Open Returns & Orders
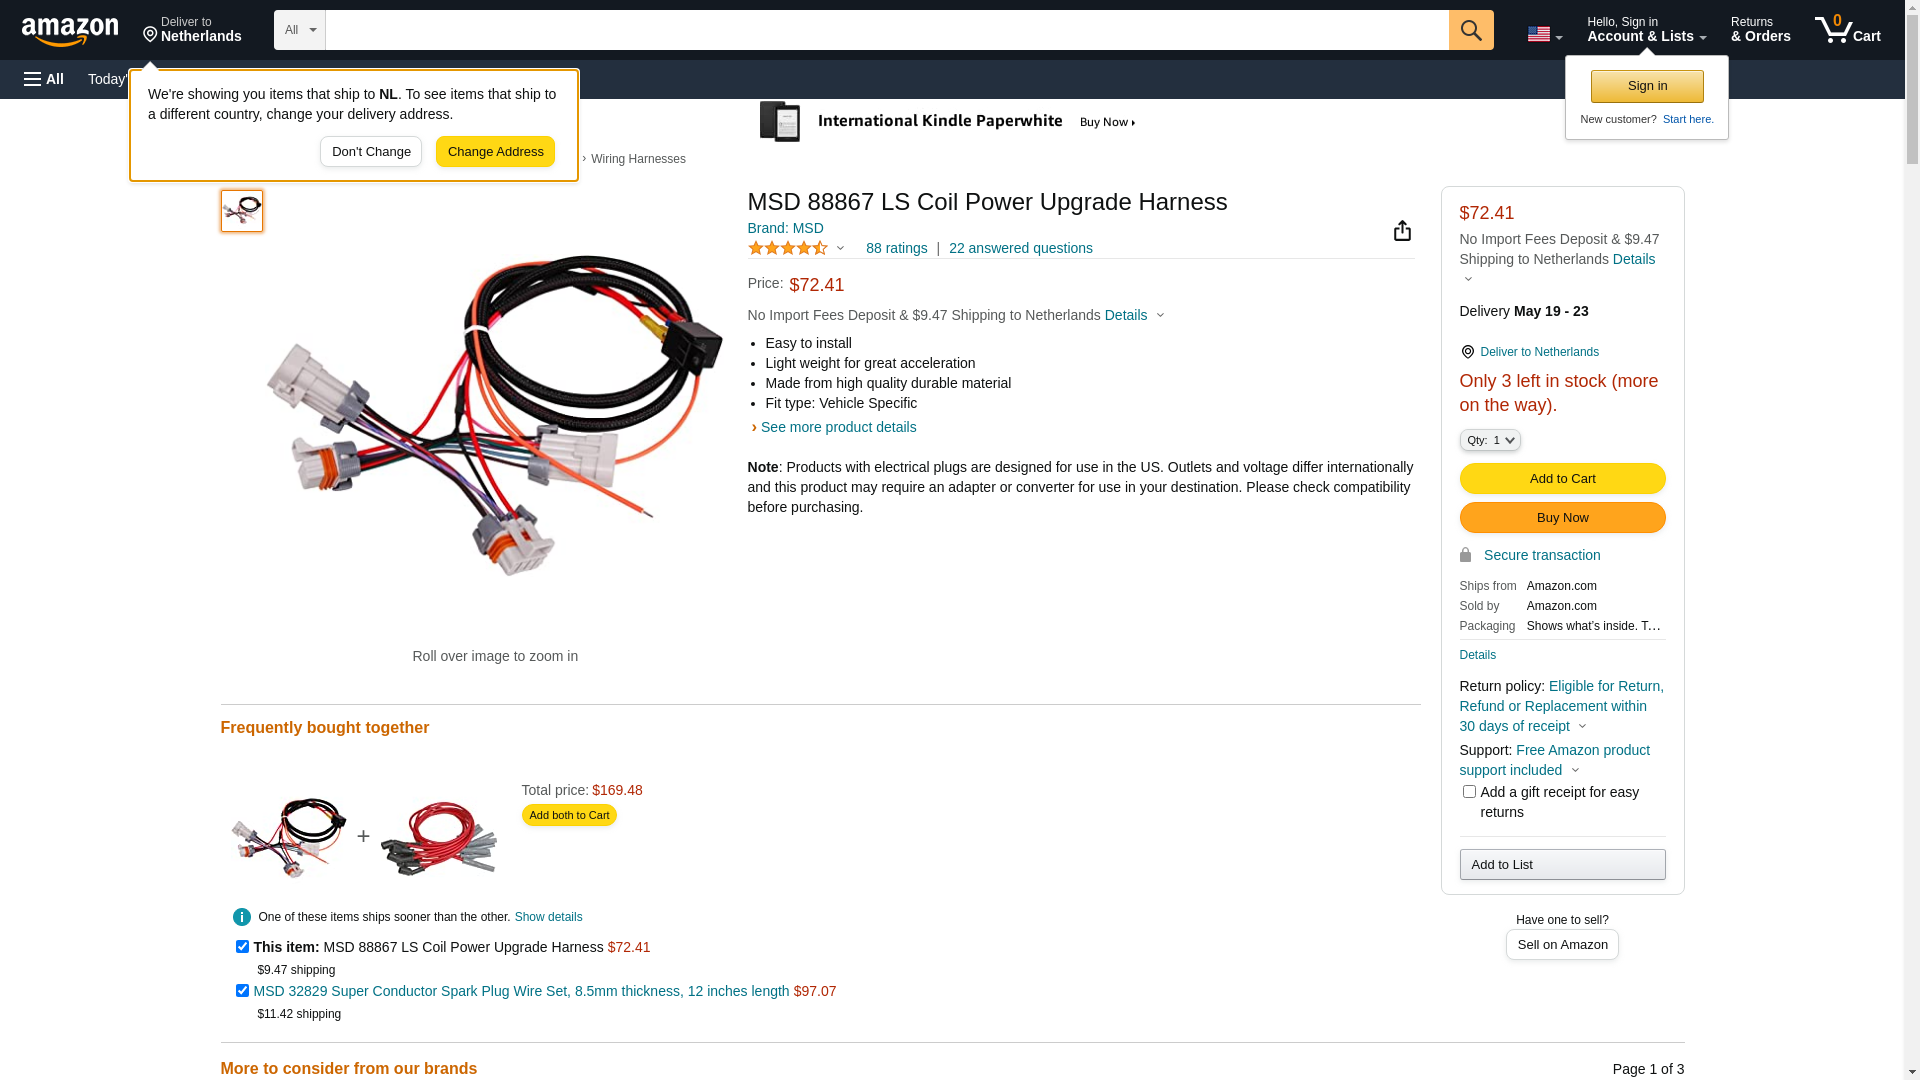Image resolution: width=1920 pixels, height=1080 pixels. point(1760,30)
